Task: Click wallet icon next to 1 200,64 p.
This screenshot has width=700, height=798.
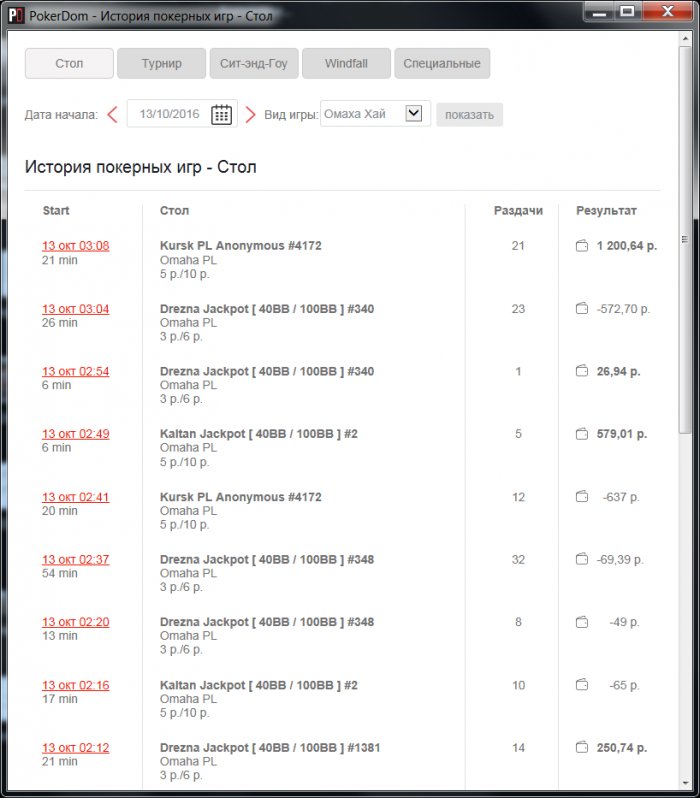Action: point(582,246)
